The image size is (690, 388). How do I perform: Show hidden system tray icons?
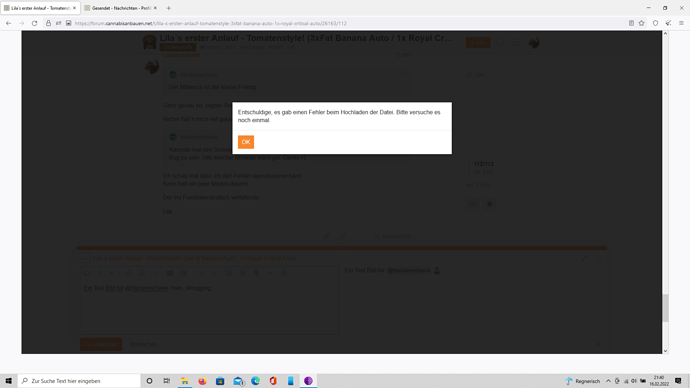pyautogui.click(x=608, y=381)
